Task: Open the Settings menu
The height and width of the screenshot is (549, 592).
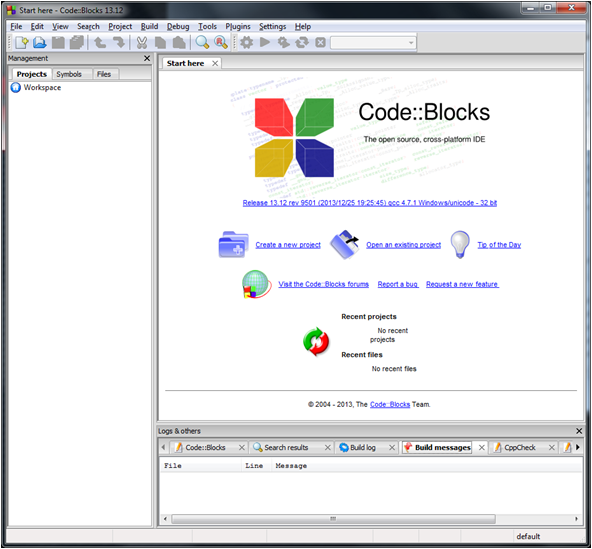Action: [x=272, y=26]
